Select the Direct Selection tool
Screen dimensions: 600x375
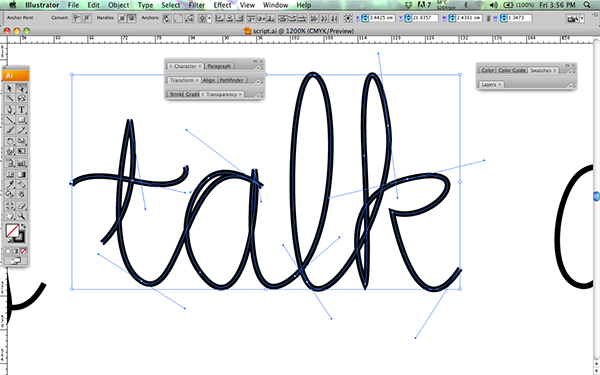coord(22,88)
